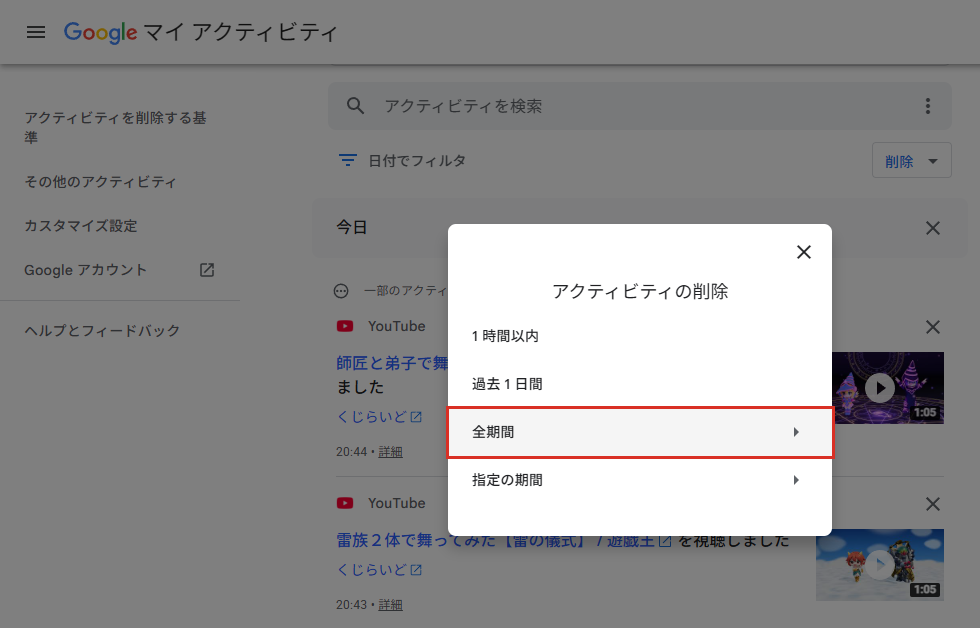
Task: Open the 師匠と弟子で舞 video title link
Action: click(392, 363)
